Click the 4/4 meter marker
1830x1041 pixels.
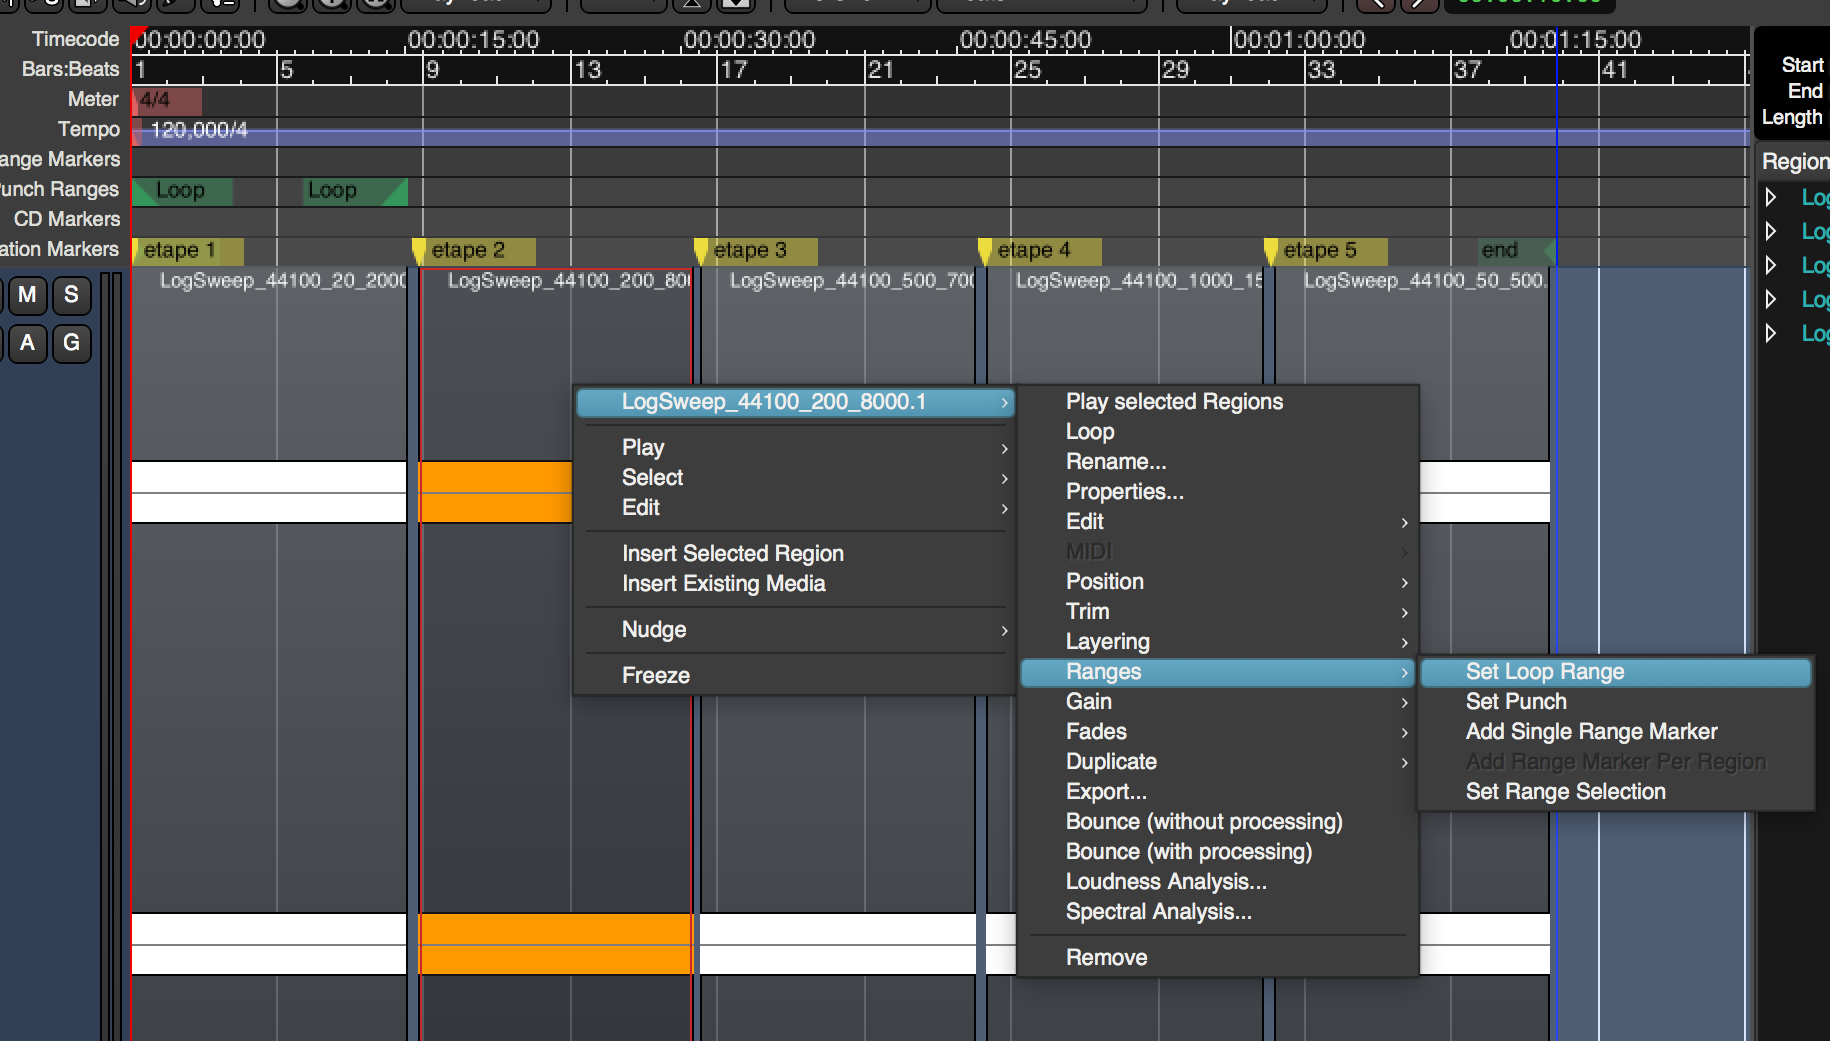(156, 100)
